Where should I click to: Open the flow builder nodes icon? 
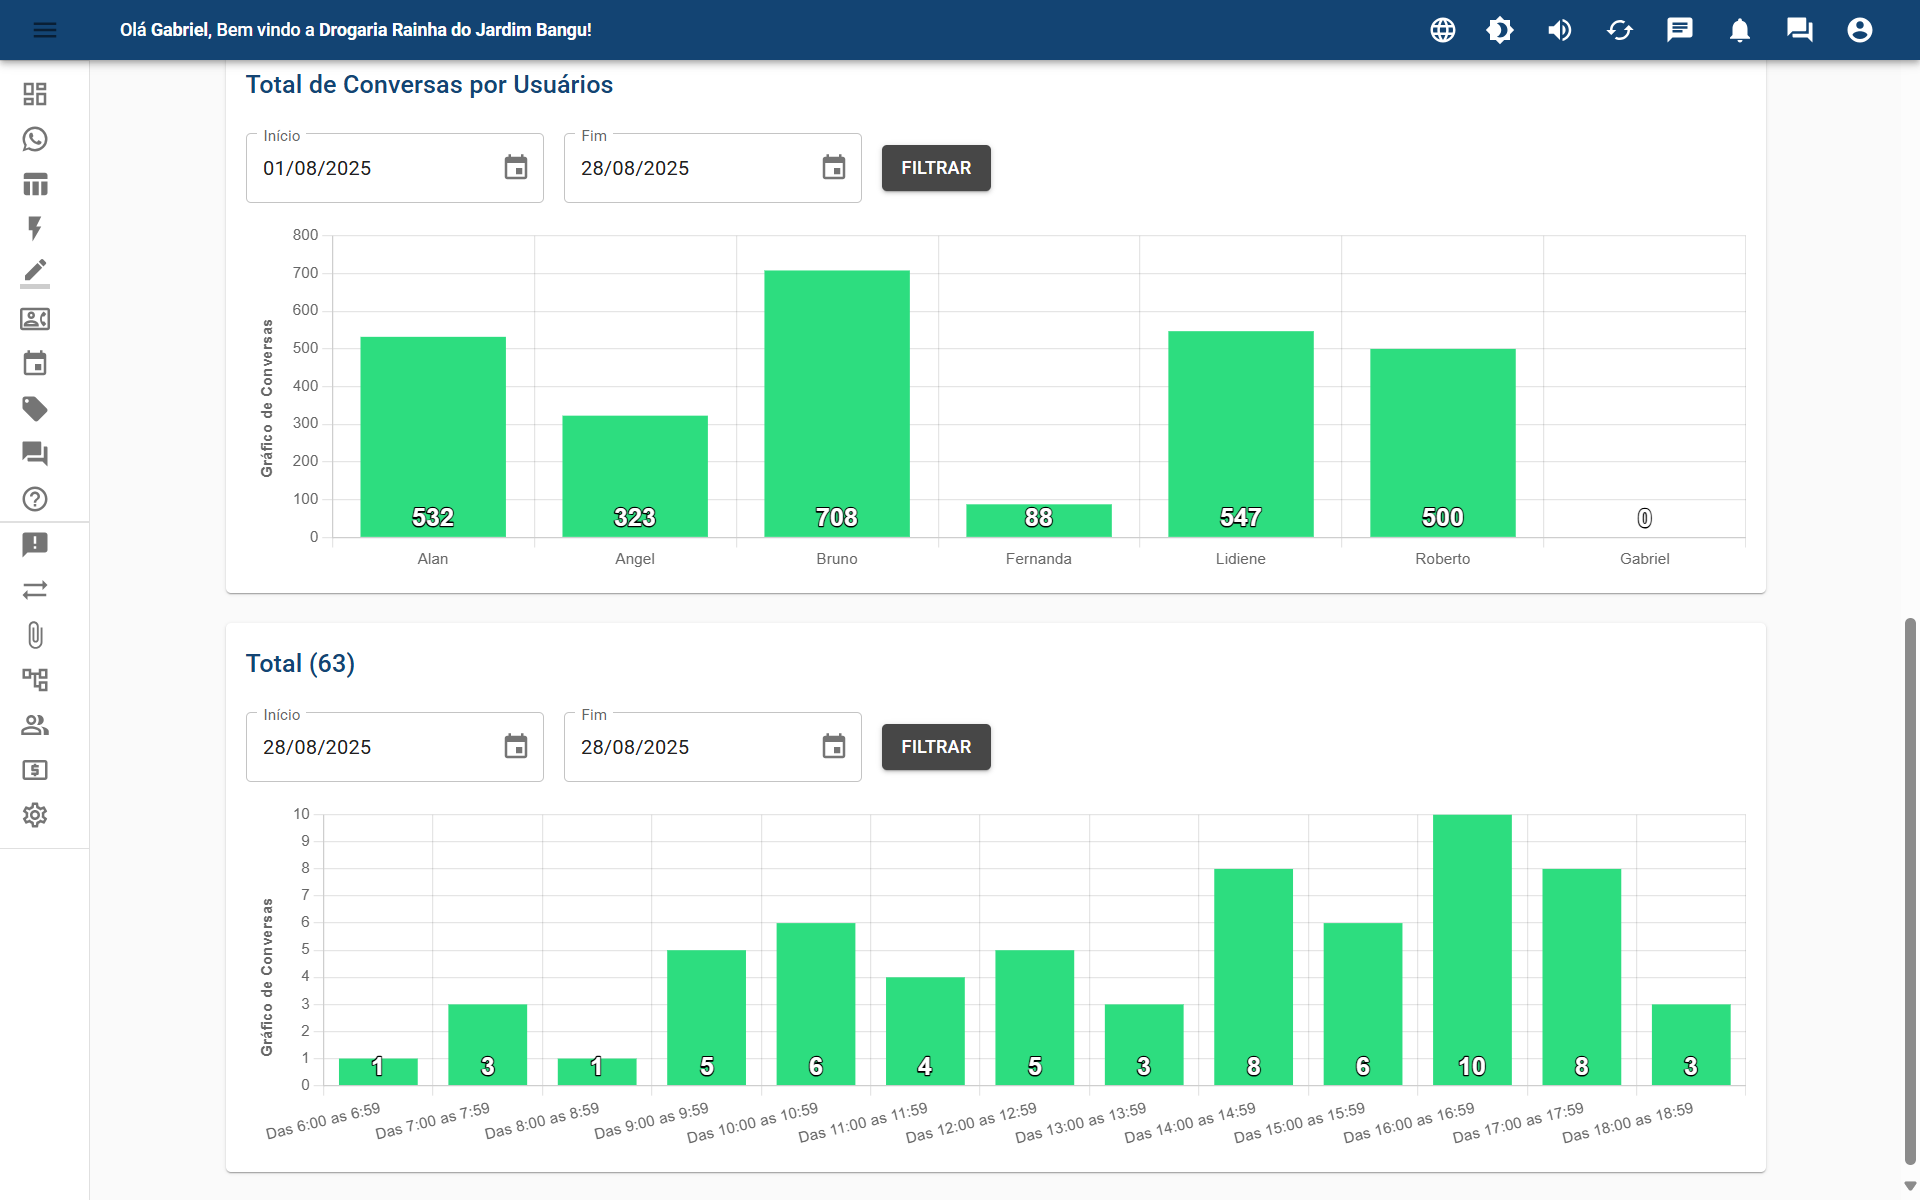click(35, 679)
